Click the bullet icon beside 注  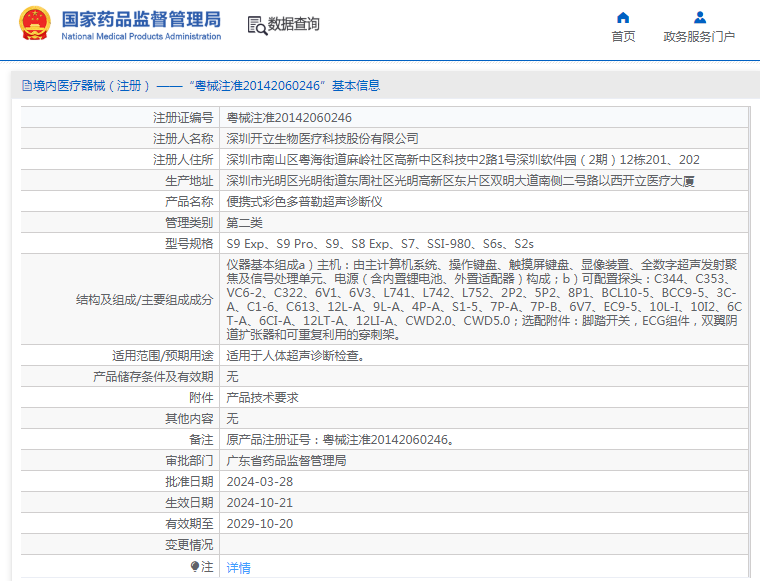pos(195,566)
